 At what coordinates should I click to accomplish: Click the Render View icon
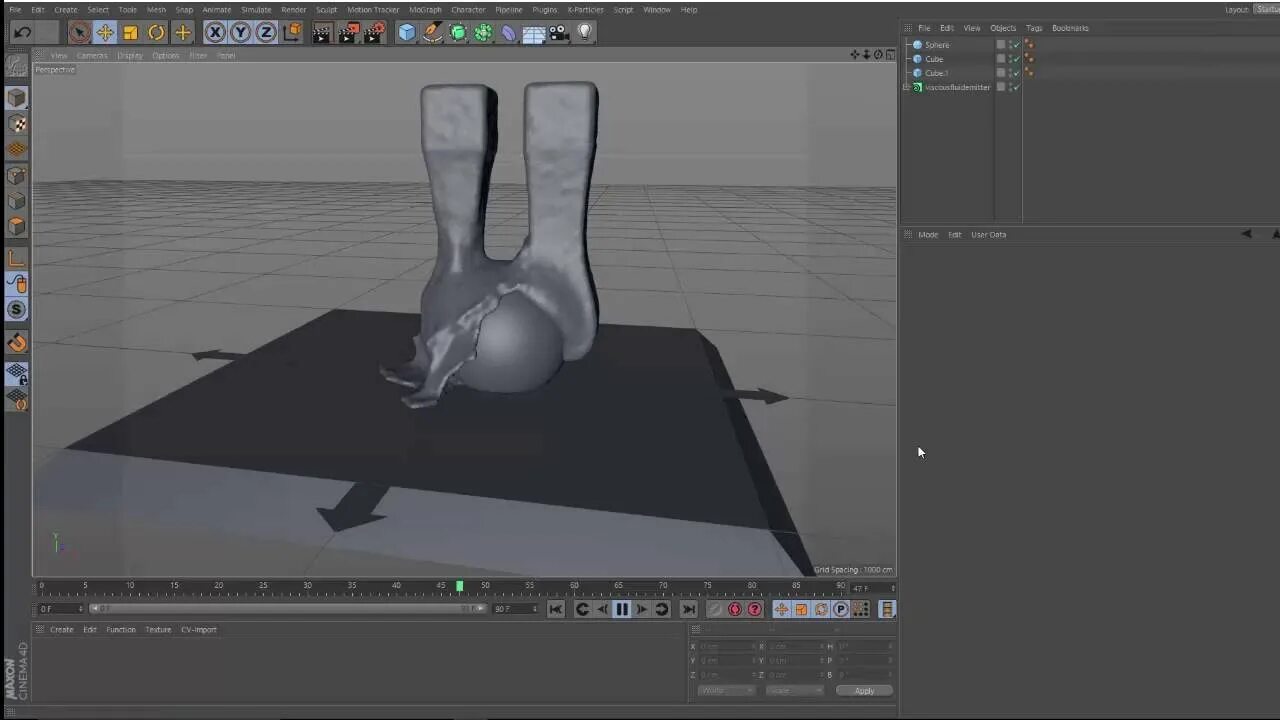[x=321, y=32]
